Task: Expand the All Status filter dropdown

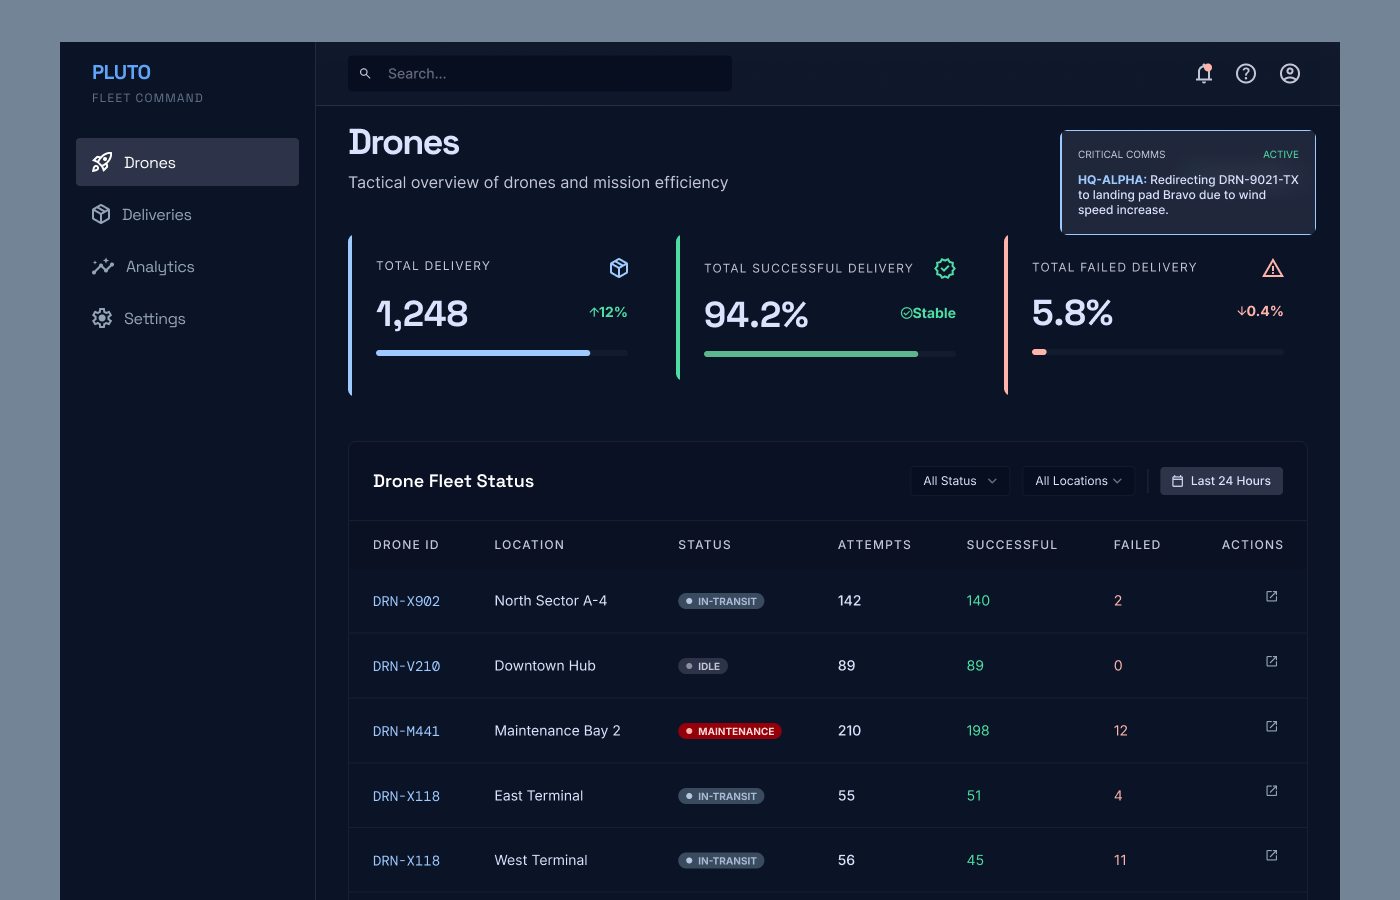Action: 960,481
